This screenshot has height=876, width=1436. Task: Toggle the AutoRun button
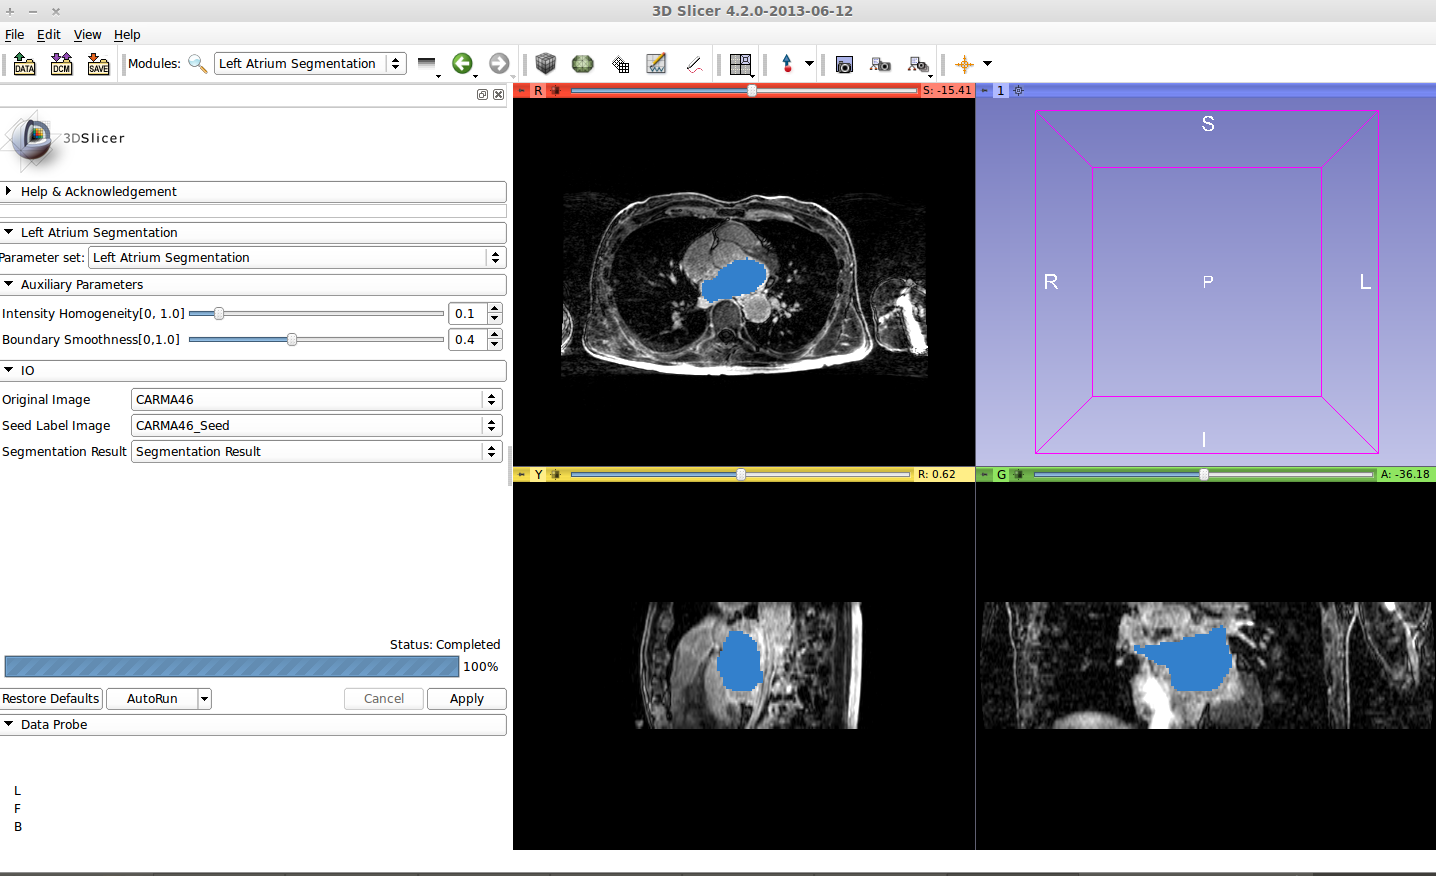[152, 699]
